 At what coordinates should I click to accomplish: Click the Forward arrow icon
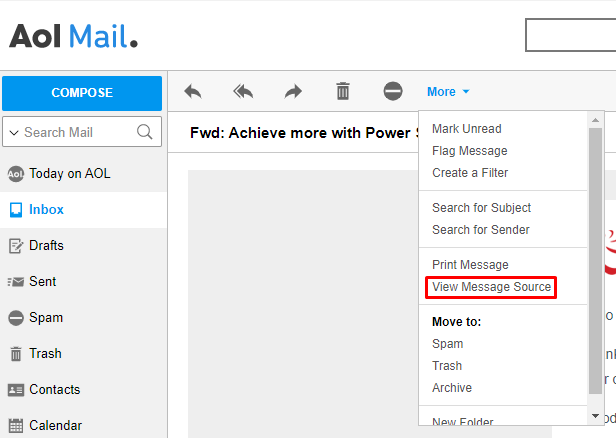[293, 92]
